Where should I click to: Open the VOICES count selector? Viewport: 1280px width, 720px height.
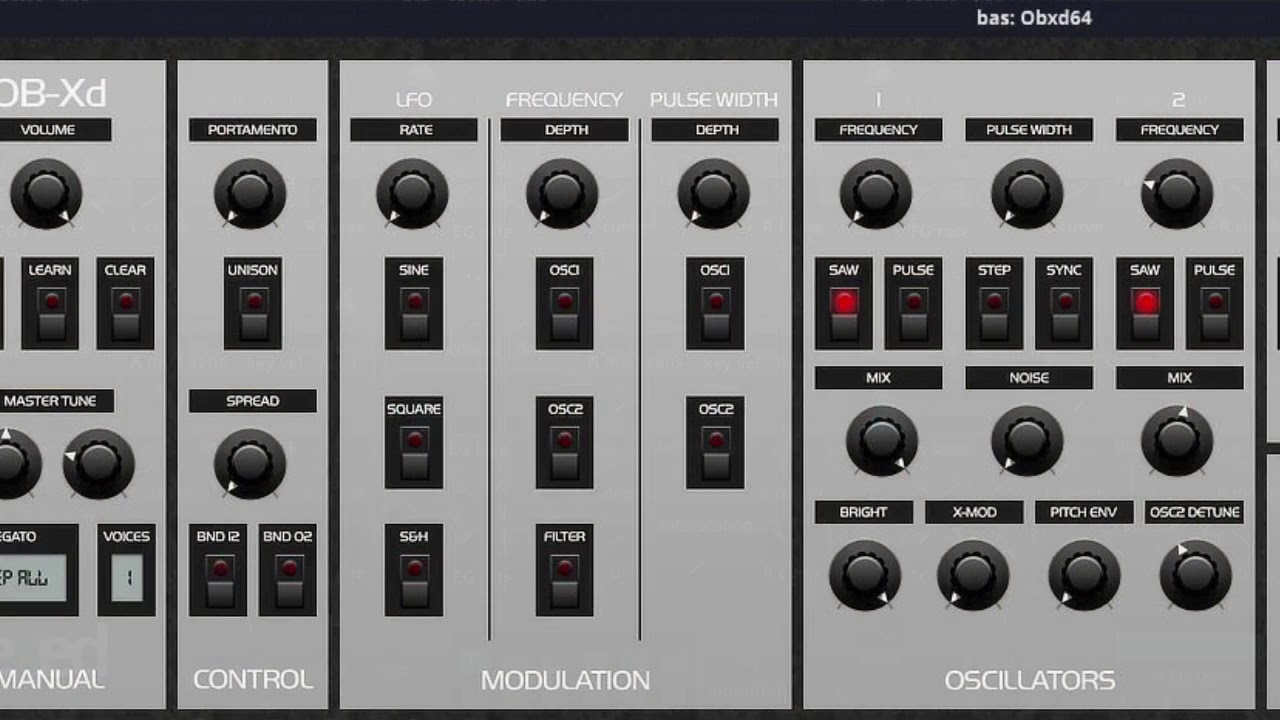click(x=127, y=578)
